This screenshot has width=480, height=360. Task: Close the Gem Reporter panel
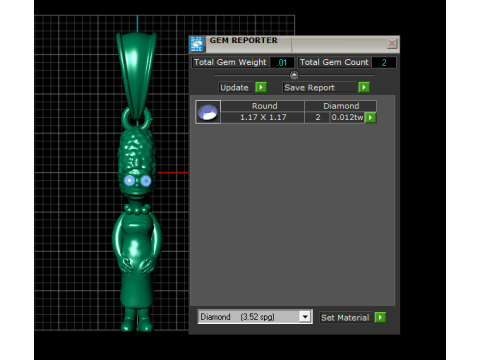(x=392, y=43)
